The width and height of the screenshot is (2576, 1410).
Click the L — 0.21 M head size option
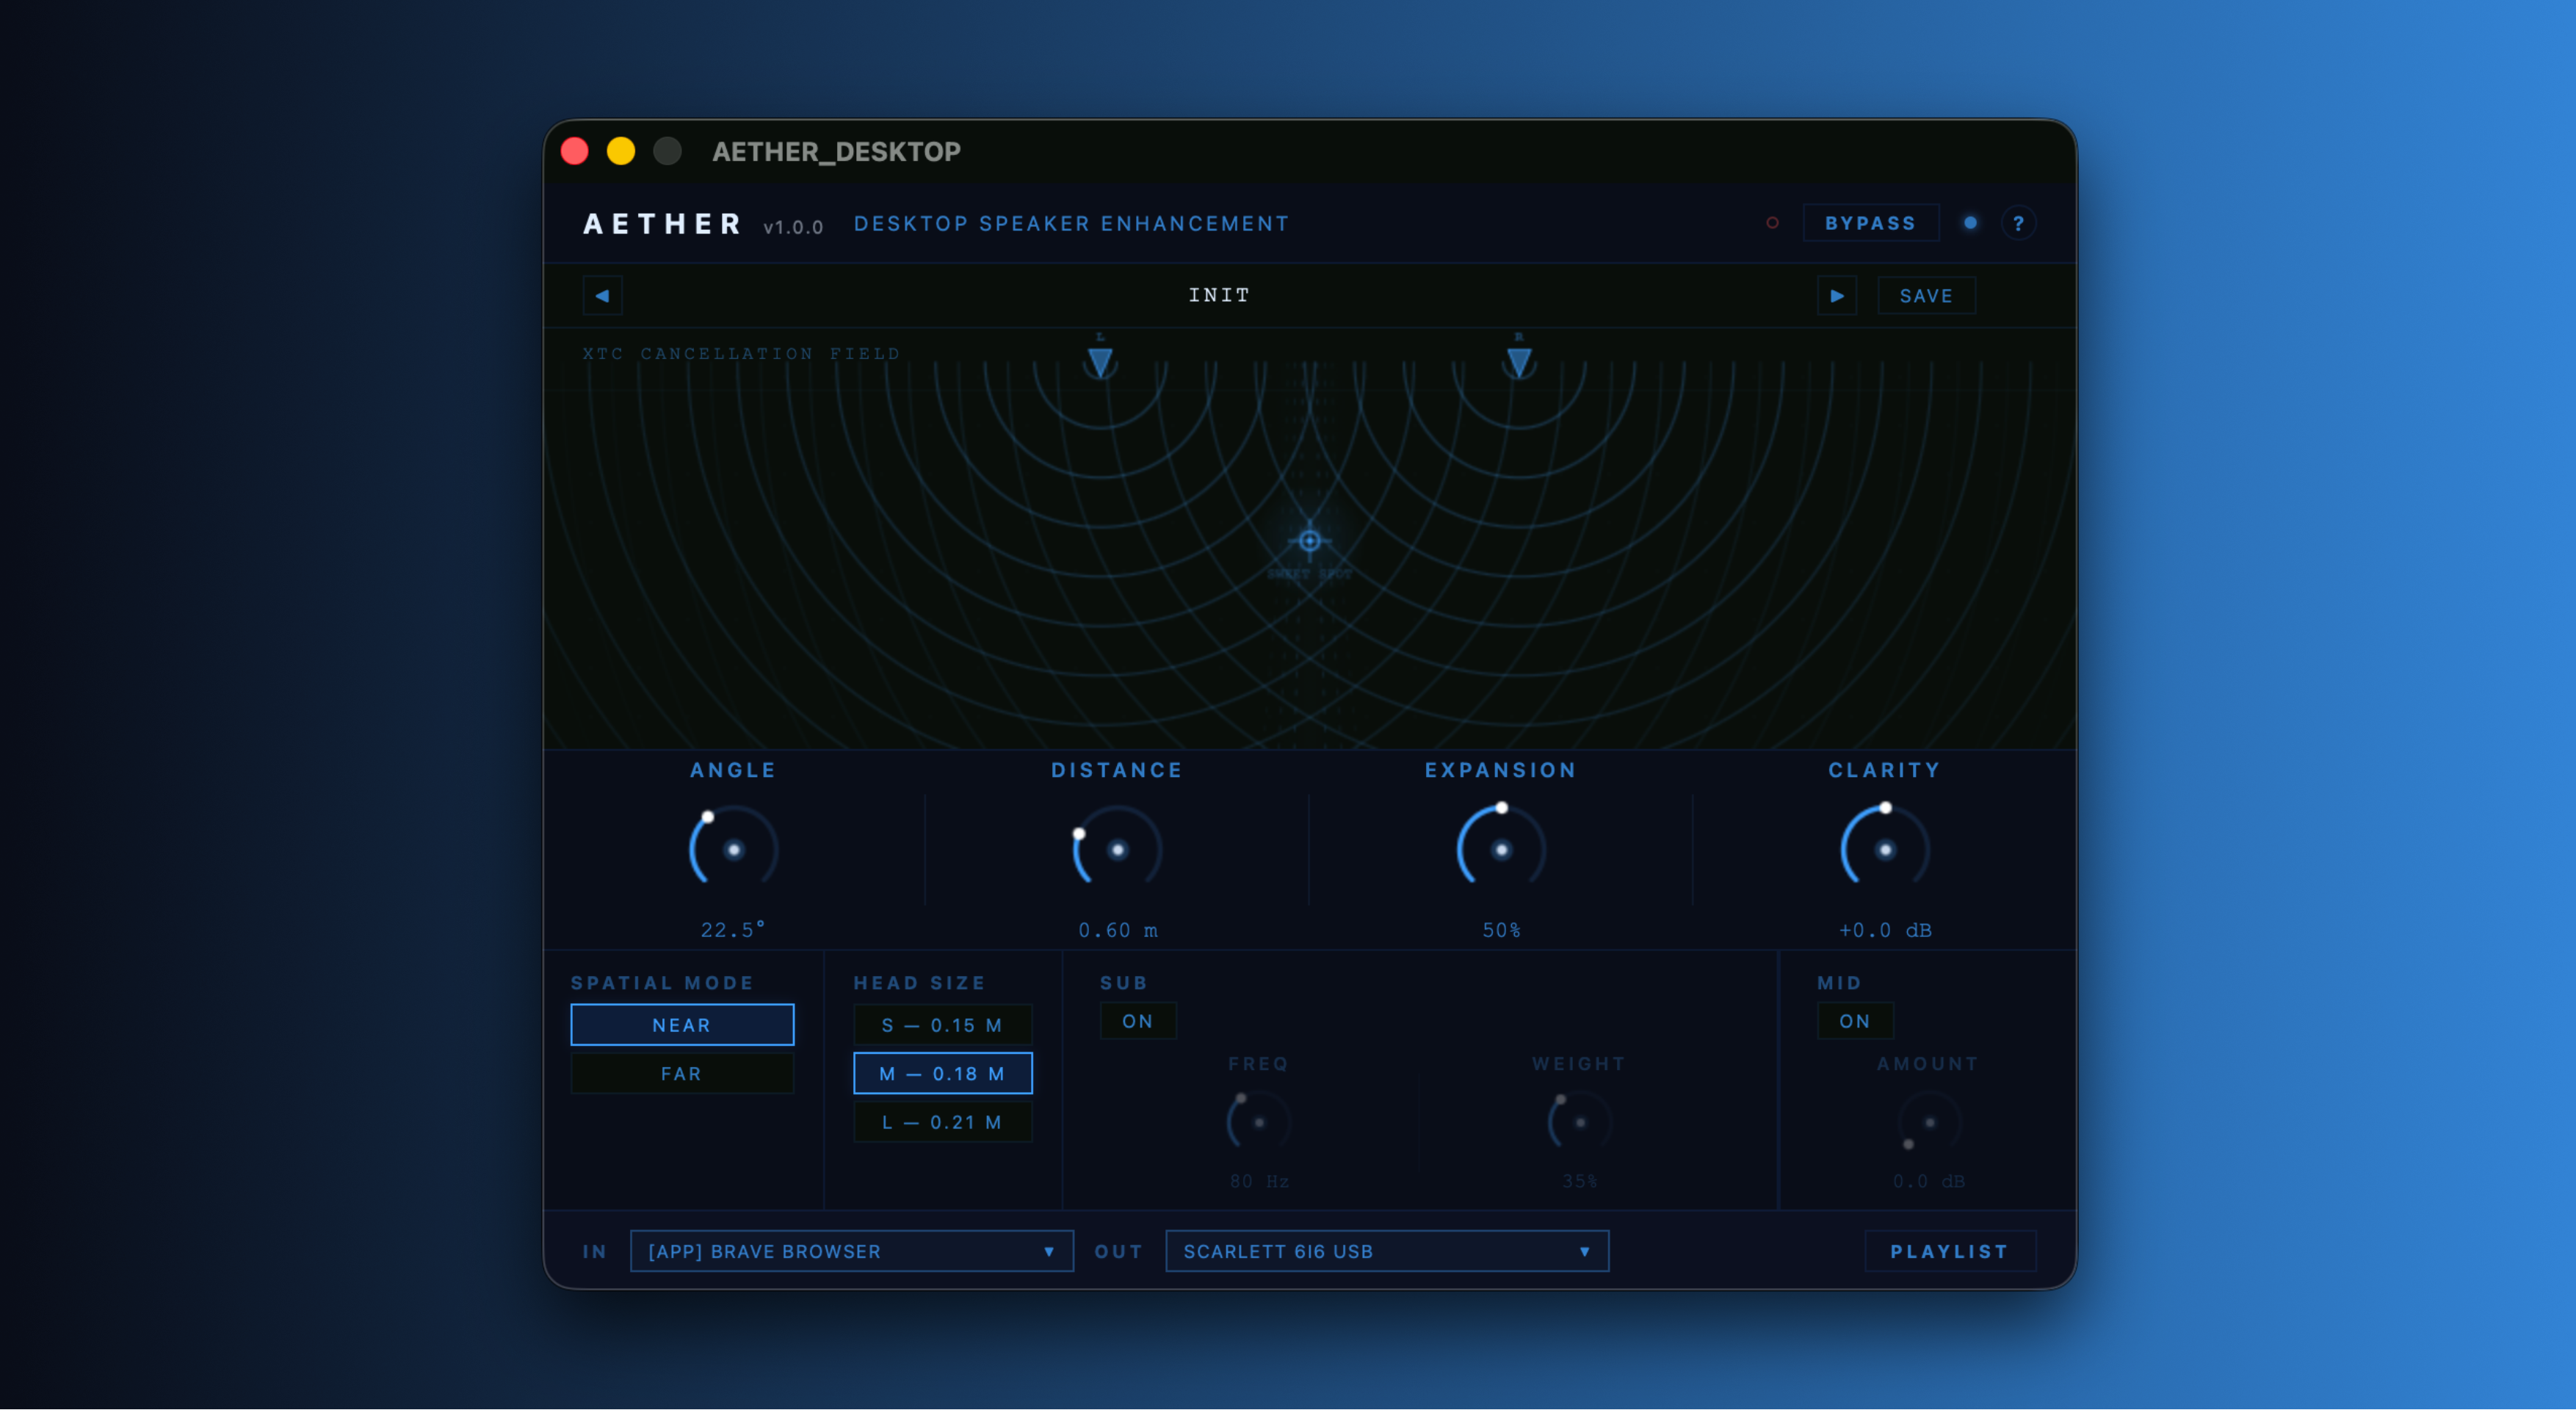pyautogui.click(x=942, y=1122)
